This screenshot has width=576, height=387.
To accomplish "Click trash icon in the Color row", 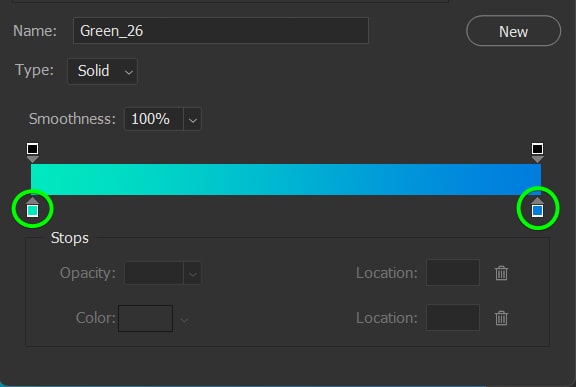I will 501,318.
